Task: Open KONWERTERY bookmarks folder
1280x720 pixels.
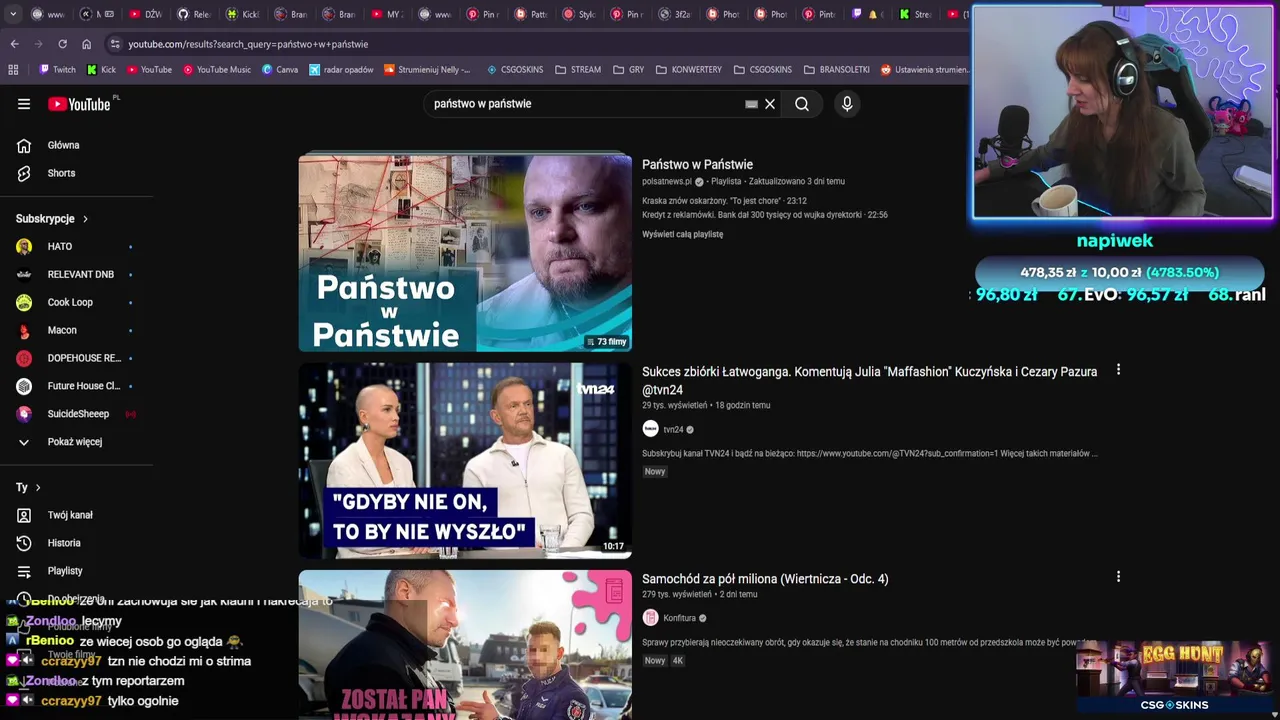Action: coord(688,70)
